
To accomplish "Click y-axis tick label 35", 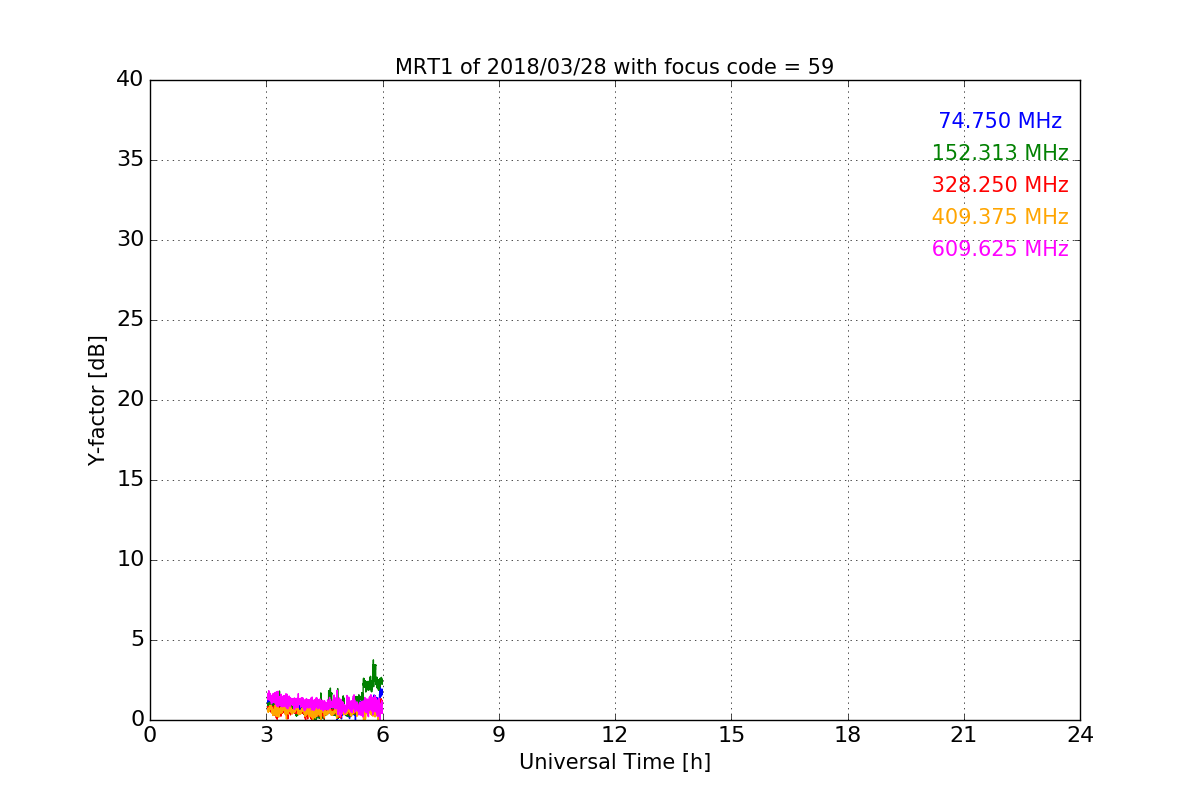I will point(130,160).
